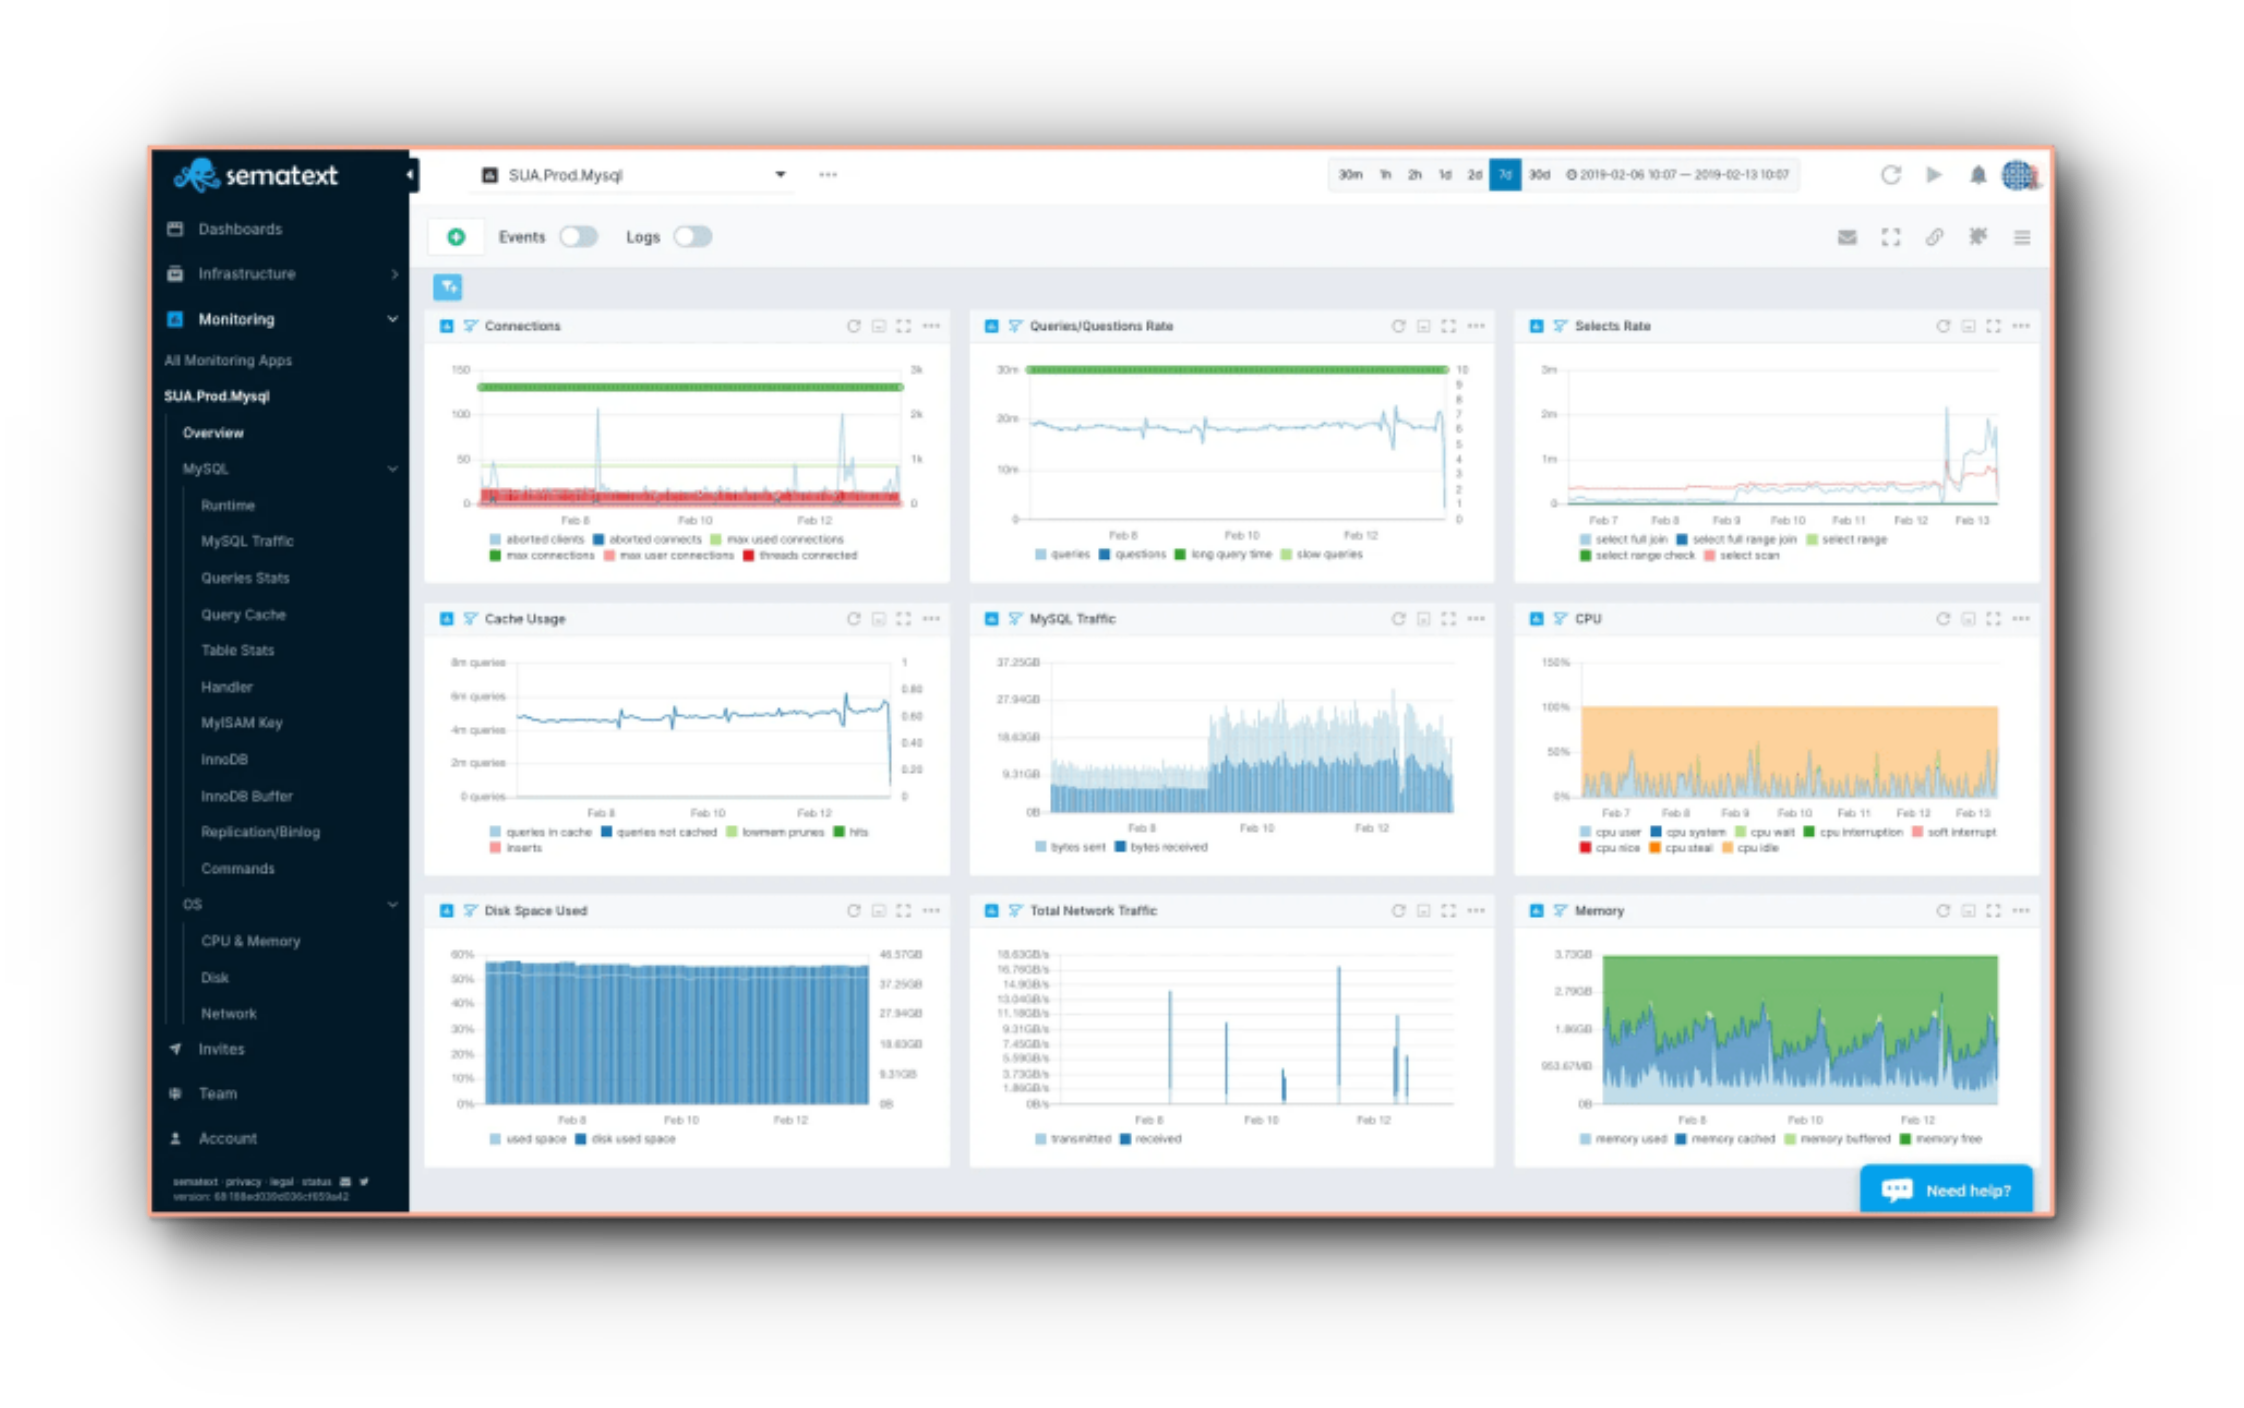
Task: Click the blue filter icon button
Action: [448, 287]
